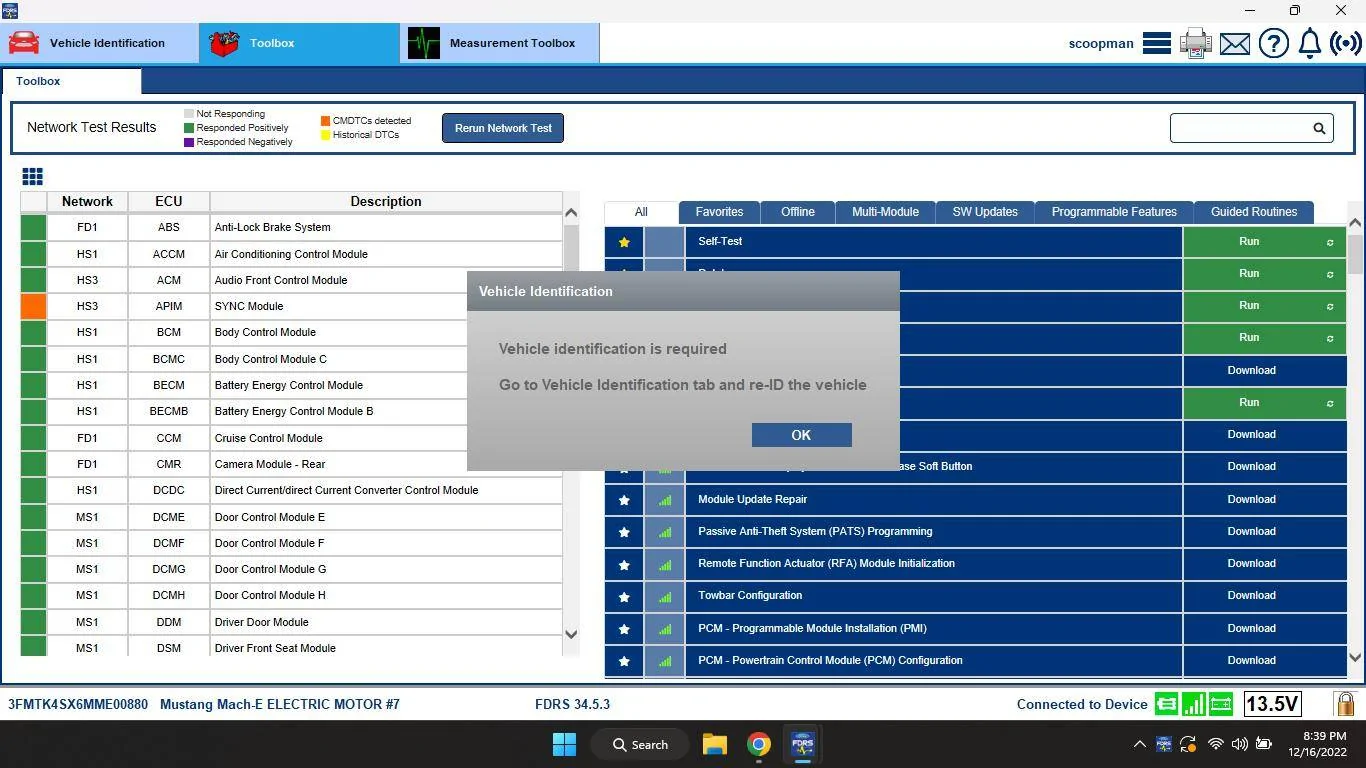
Task: Toggle the favorite star for Module Update Repair
Action: click(624, 500)
